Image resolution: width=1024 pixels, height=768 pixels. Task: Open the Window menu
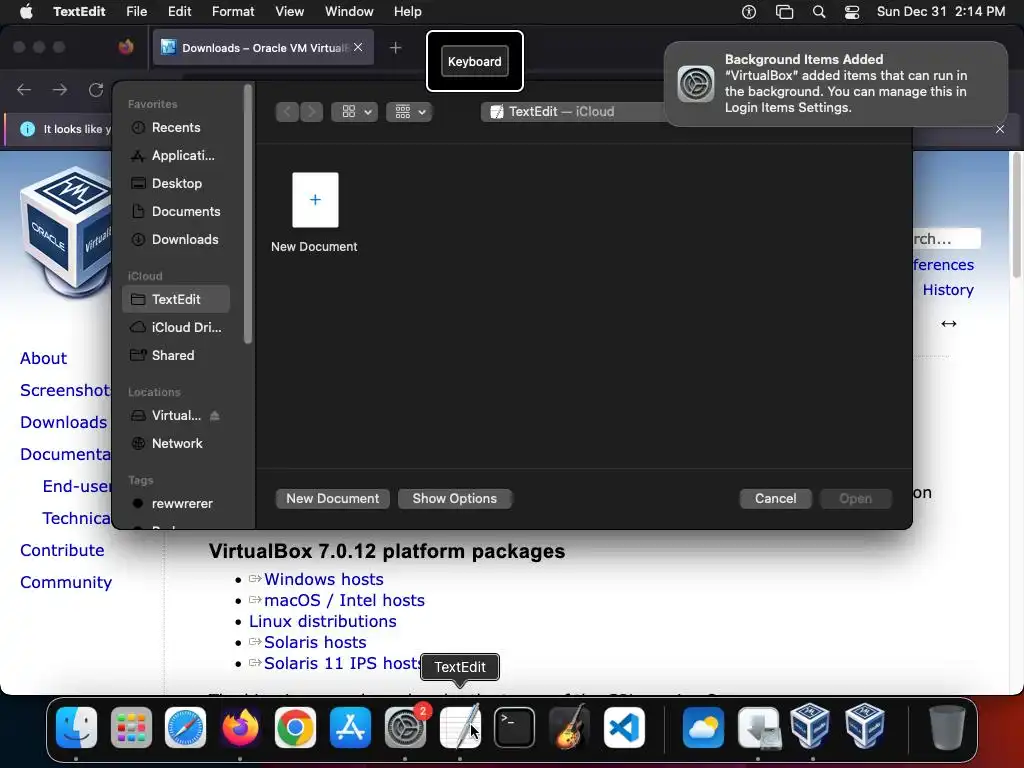[x=349, y=11]
